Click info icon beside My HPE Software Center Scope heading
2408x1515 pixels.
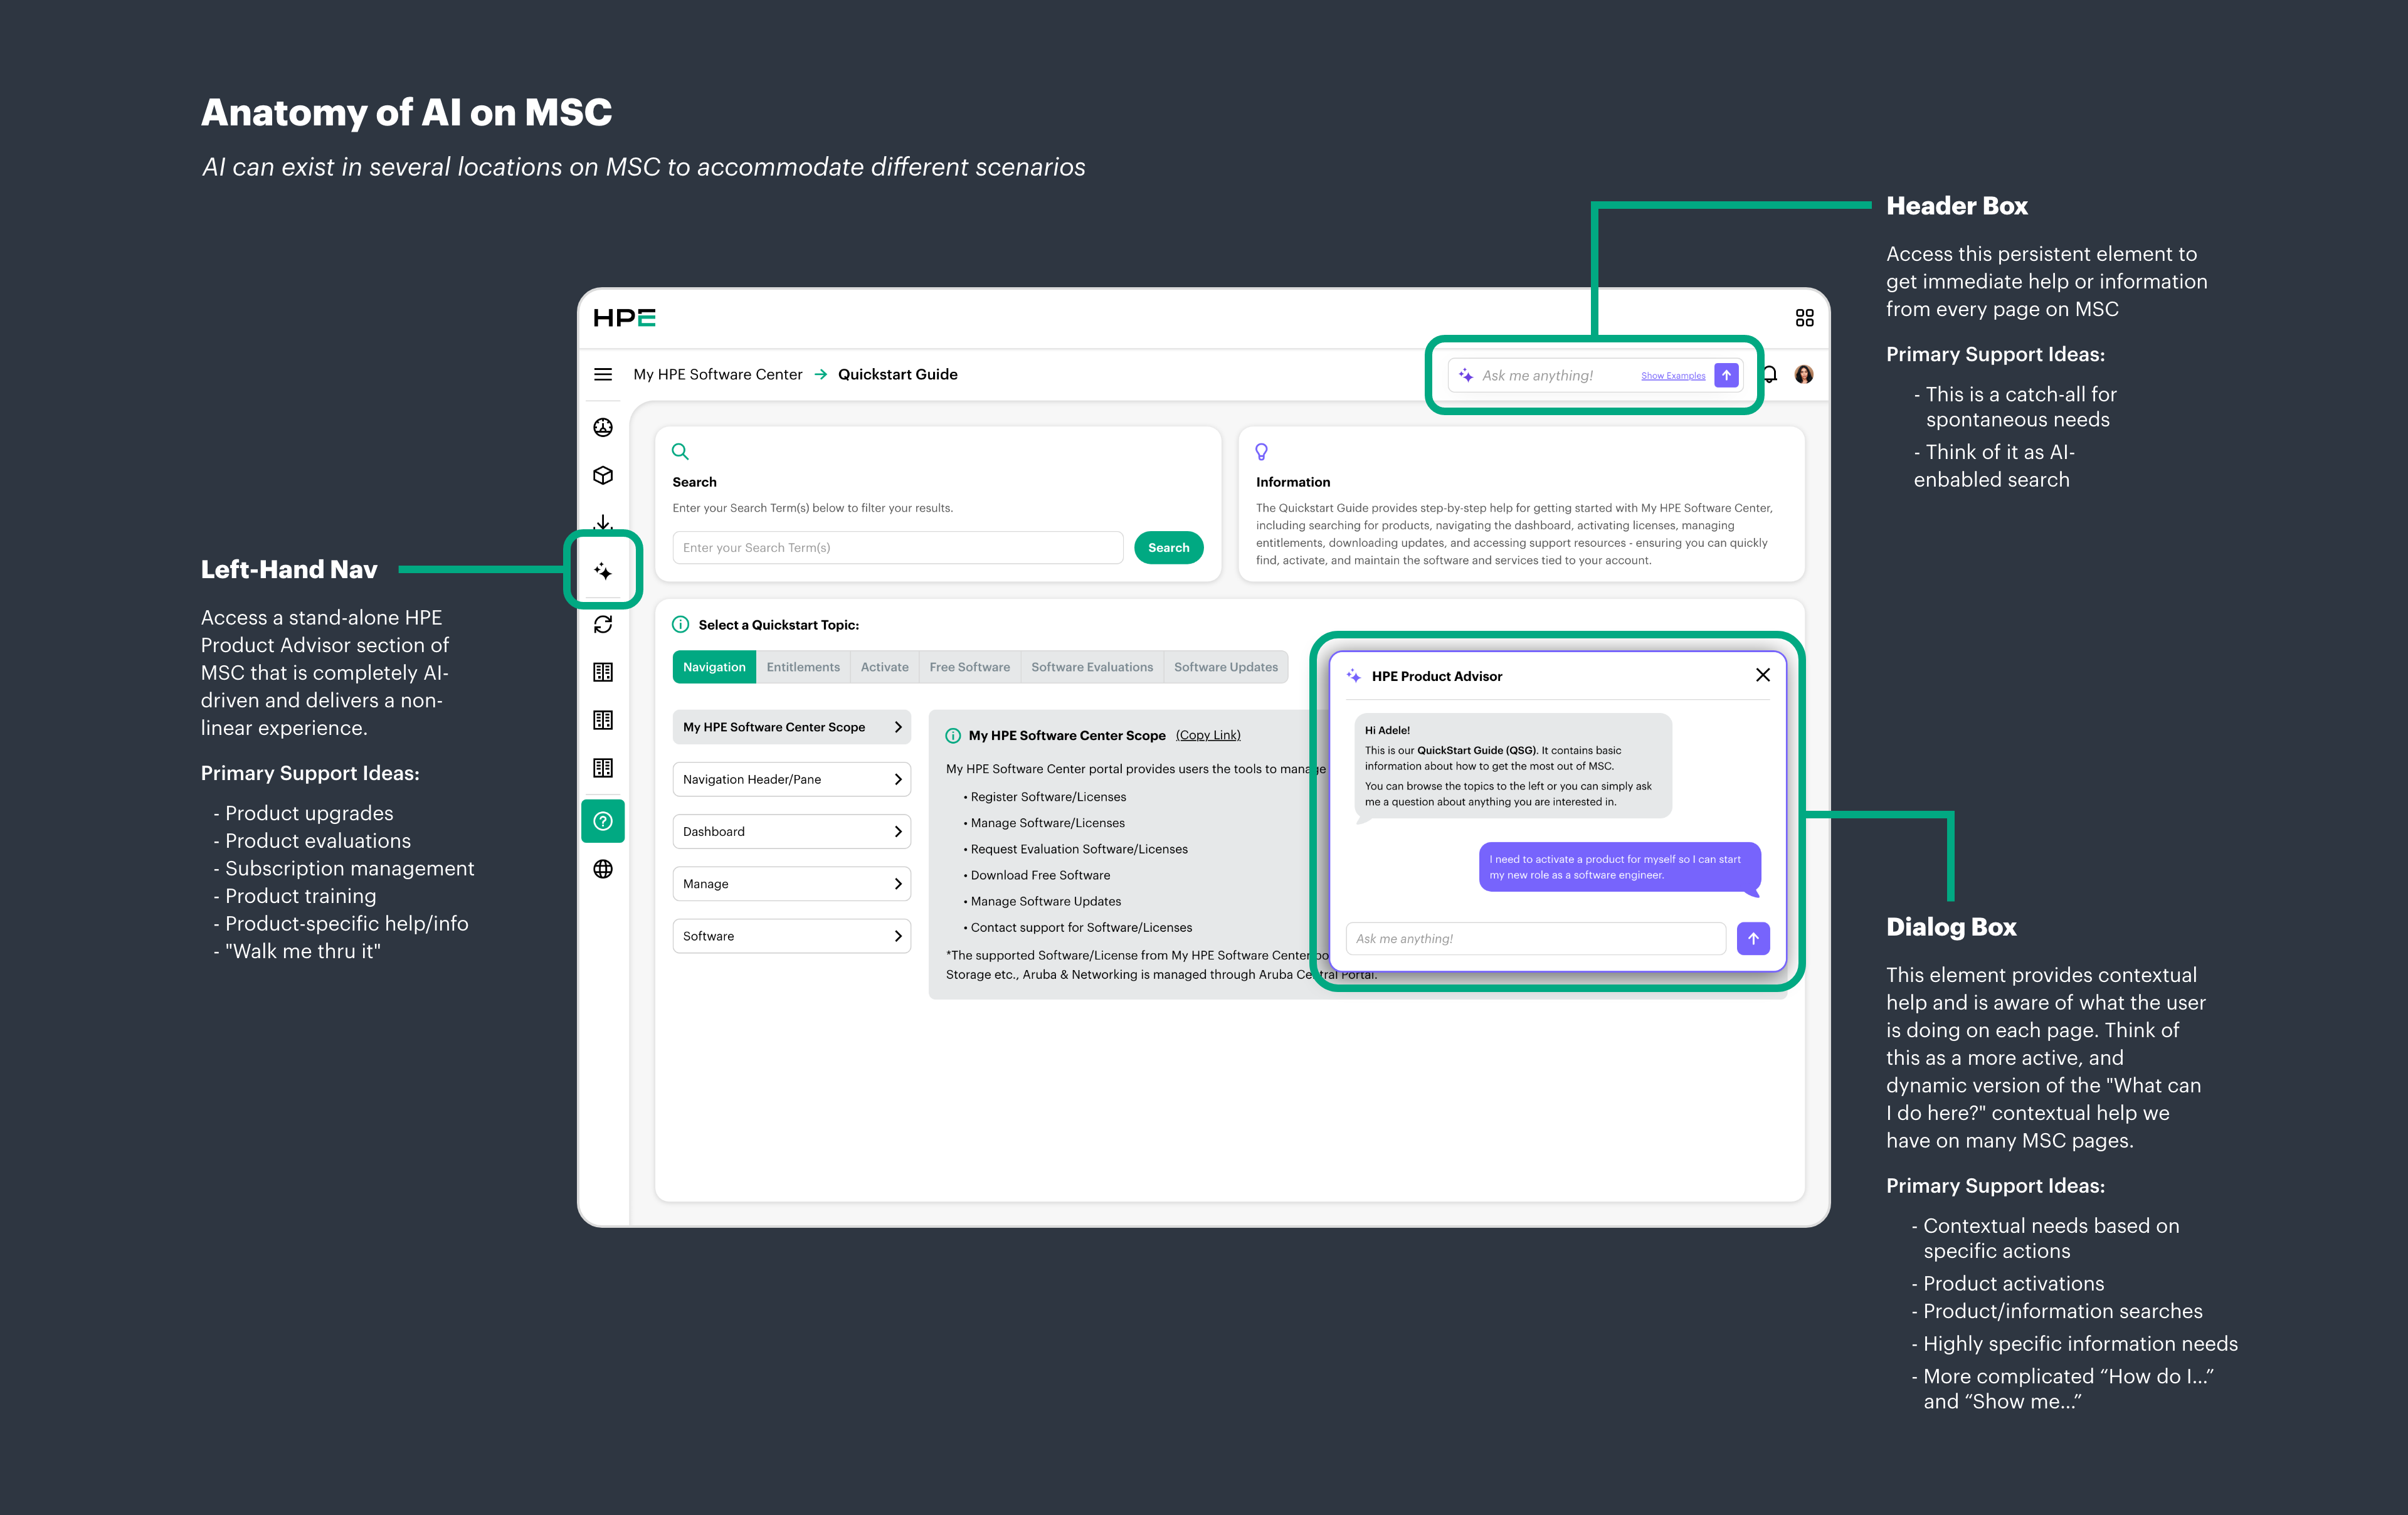click(953, 736)
